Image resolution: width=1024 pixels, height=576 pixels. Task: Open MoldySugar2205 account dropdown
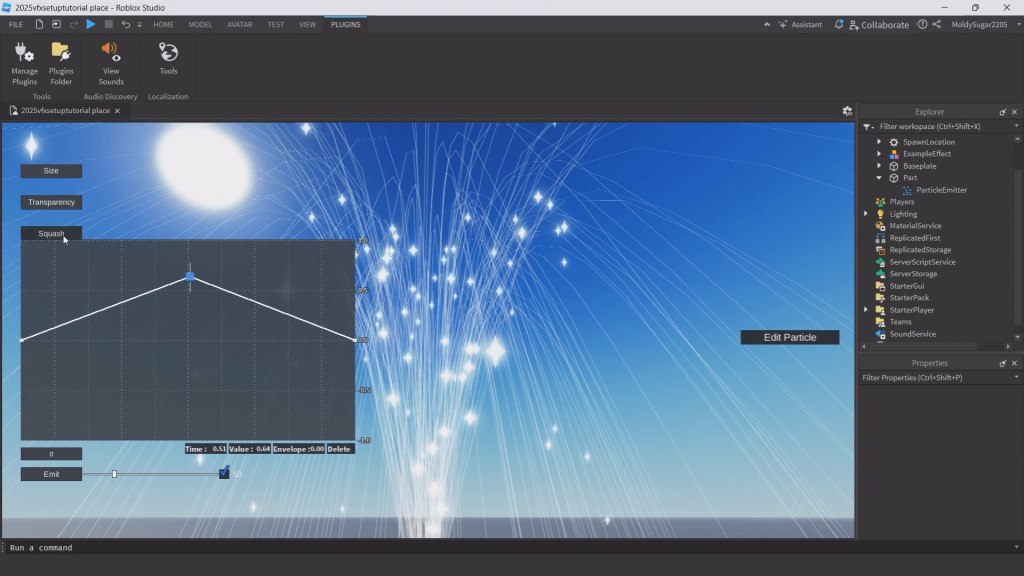pyautogui.click(x=985, y=24)
